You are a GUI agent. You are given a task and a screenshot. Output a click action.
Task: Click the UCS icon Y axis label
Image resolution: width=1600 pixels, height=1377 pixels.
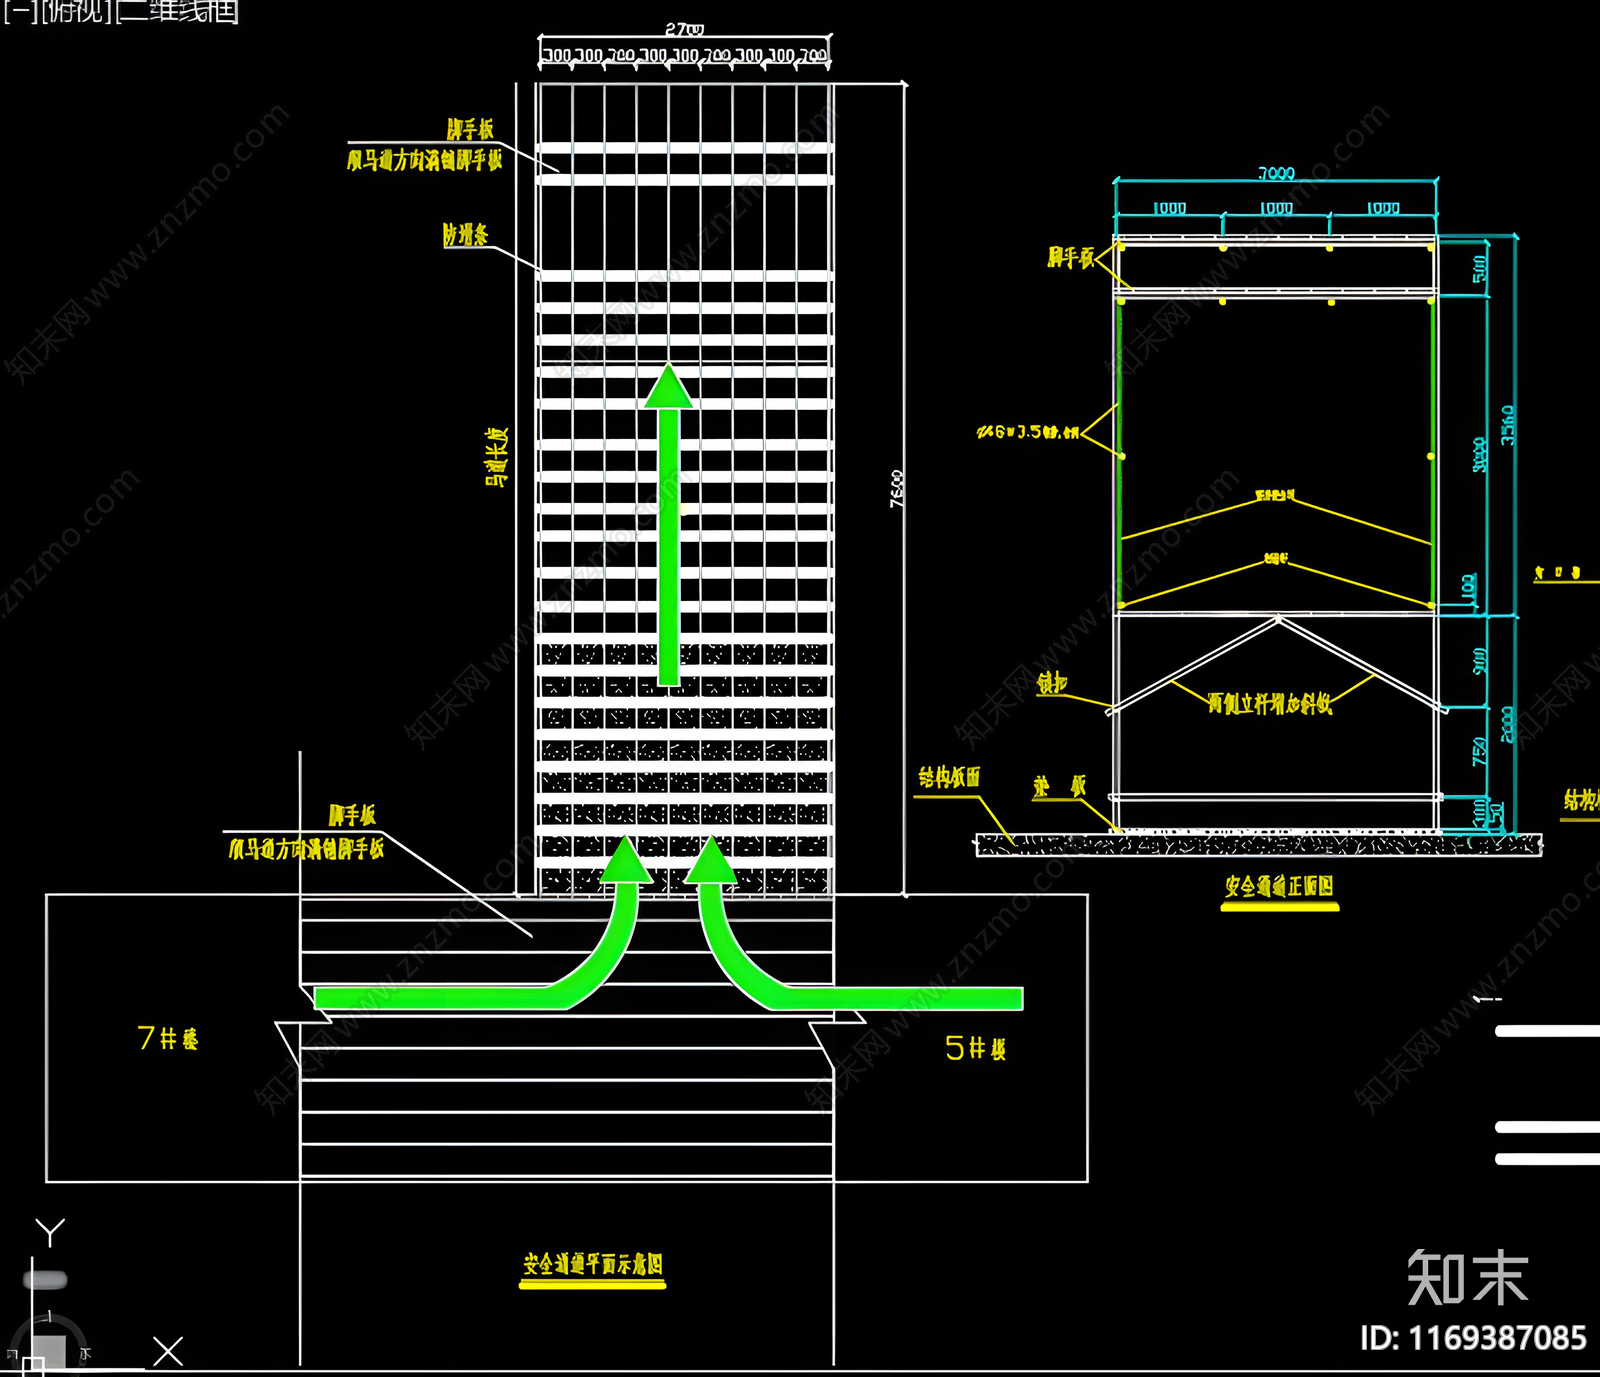click(50, 1232)
